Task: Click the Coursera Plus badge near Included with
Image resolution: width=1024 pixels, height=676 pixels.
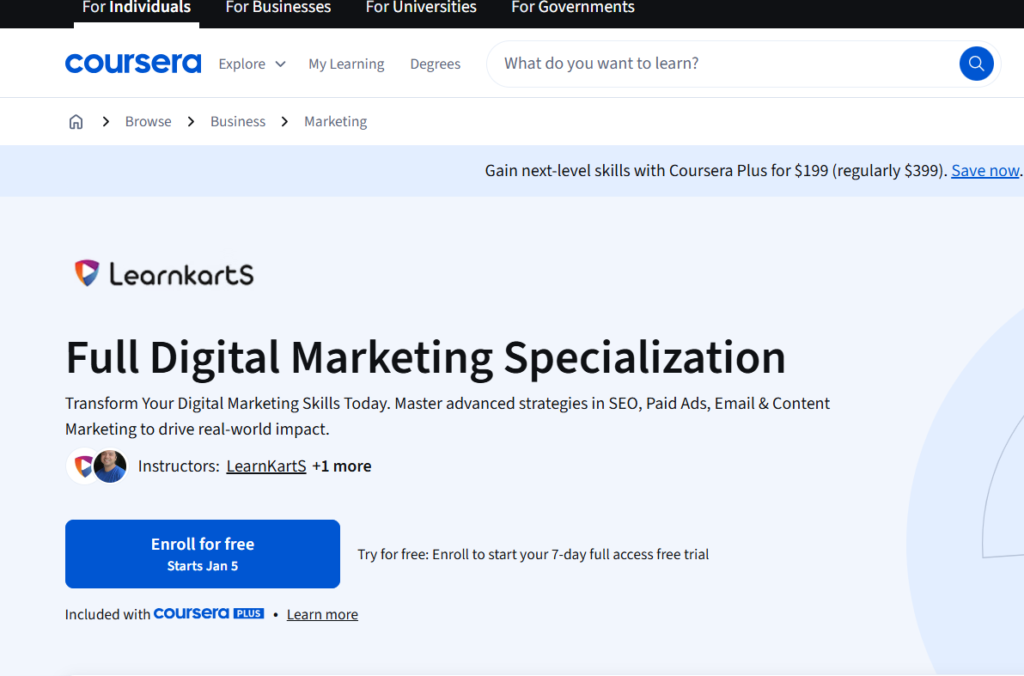Action: 209,613
